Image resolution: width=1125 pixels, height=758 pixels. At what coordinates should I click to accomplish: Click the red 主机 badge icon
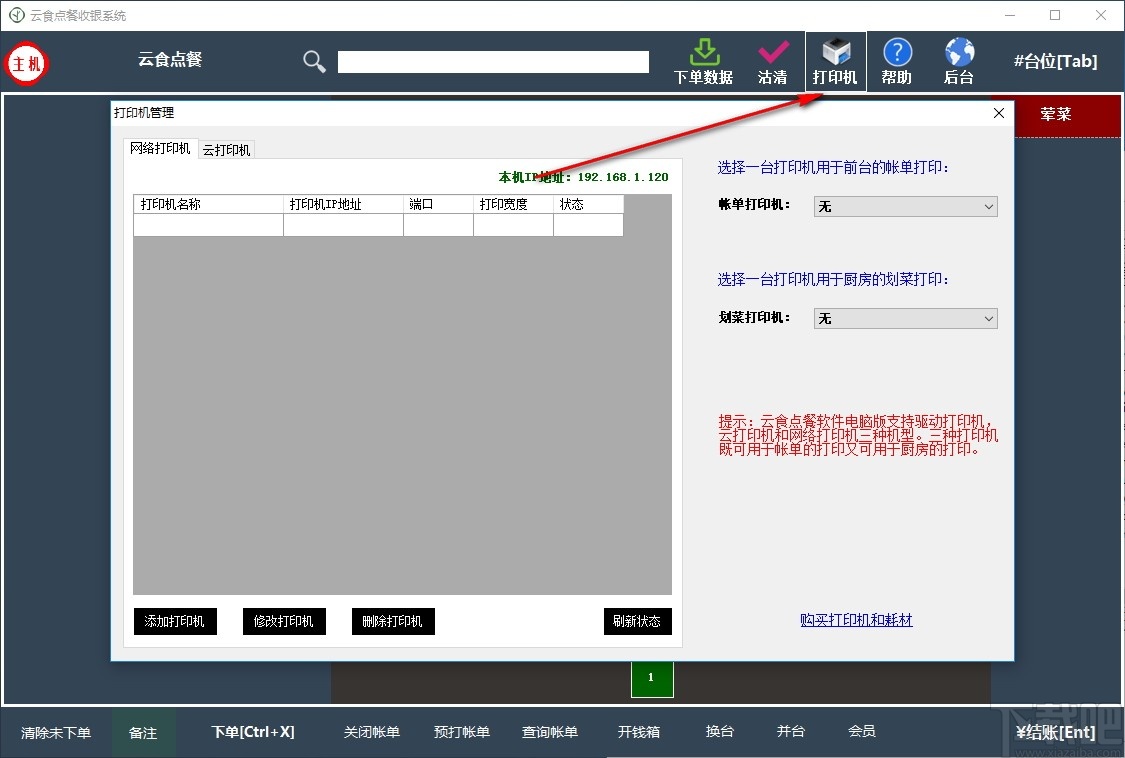pos(26,63)
